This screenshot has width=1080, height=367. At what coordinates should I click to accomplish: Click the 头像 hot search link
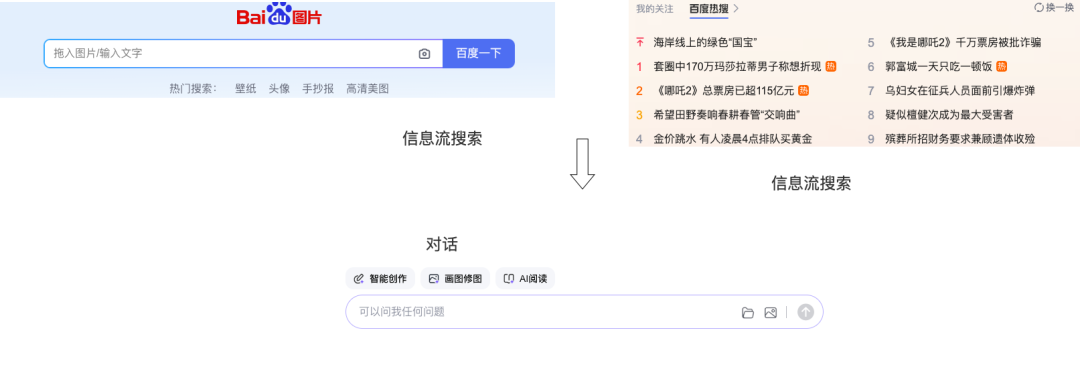(x=279, y=88)
